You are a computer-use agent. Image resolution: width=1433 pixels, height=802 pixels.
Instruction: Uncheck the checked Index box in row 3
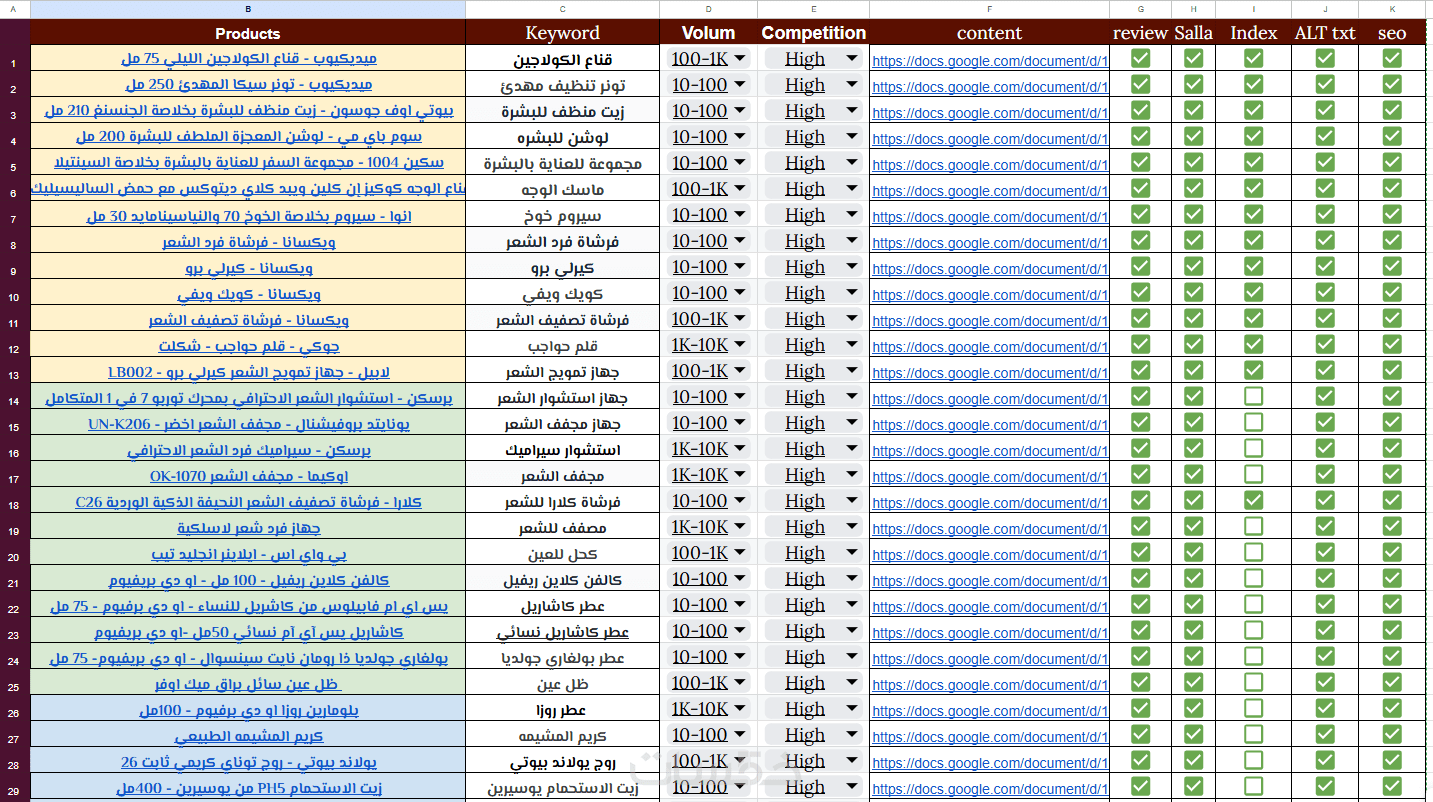click(x=1253, y=110)
